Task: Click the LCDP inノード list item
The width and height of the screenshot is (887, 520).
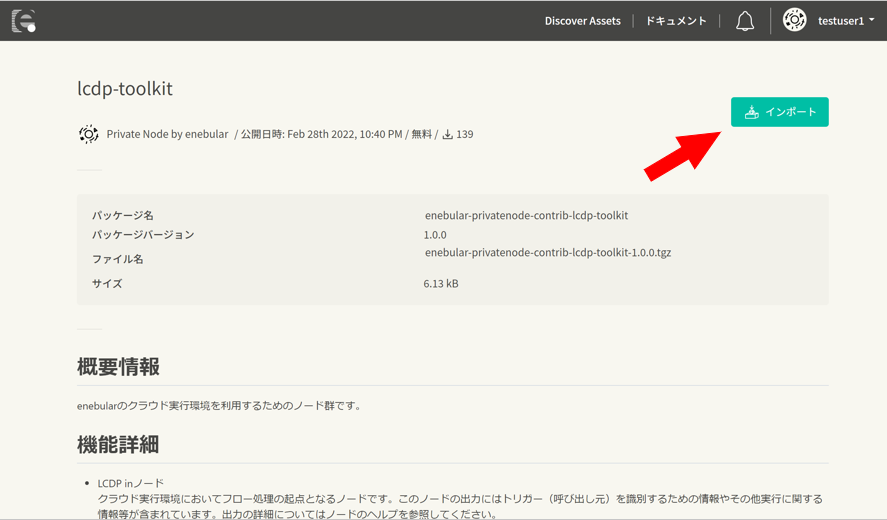Action: coord(131,483)
